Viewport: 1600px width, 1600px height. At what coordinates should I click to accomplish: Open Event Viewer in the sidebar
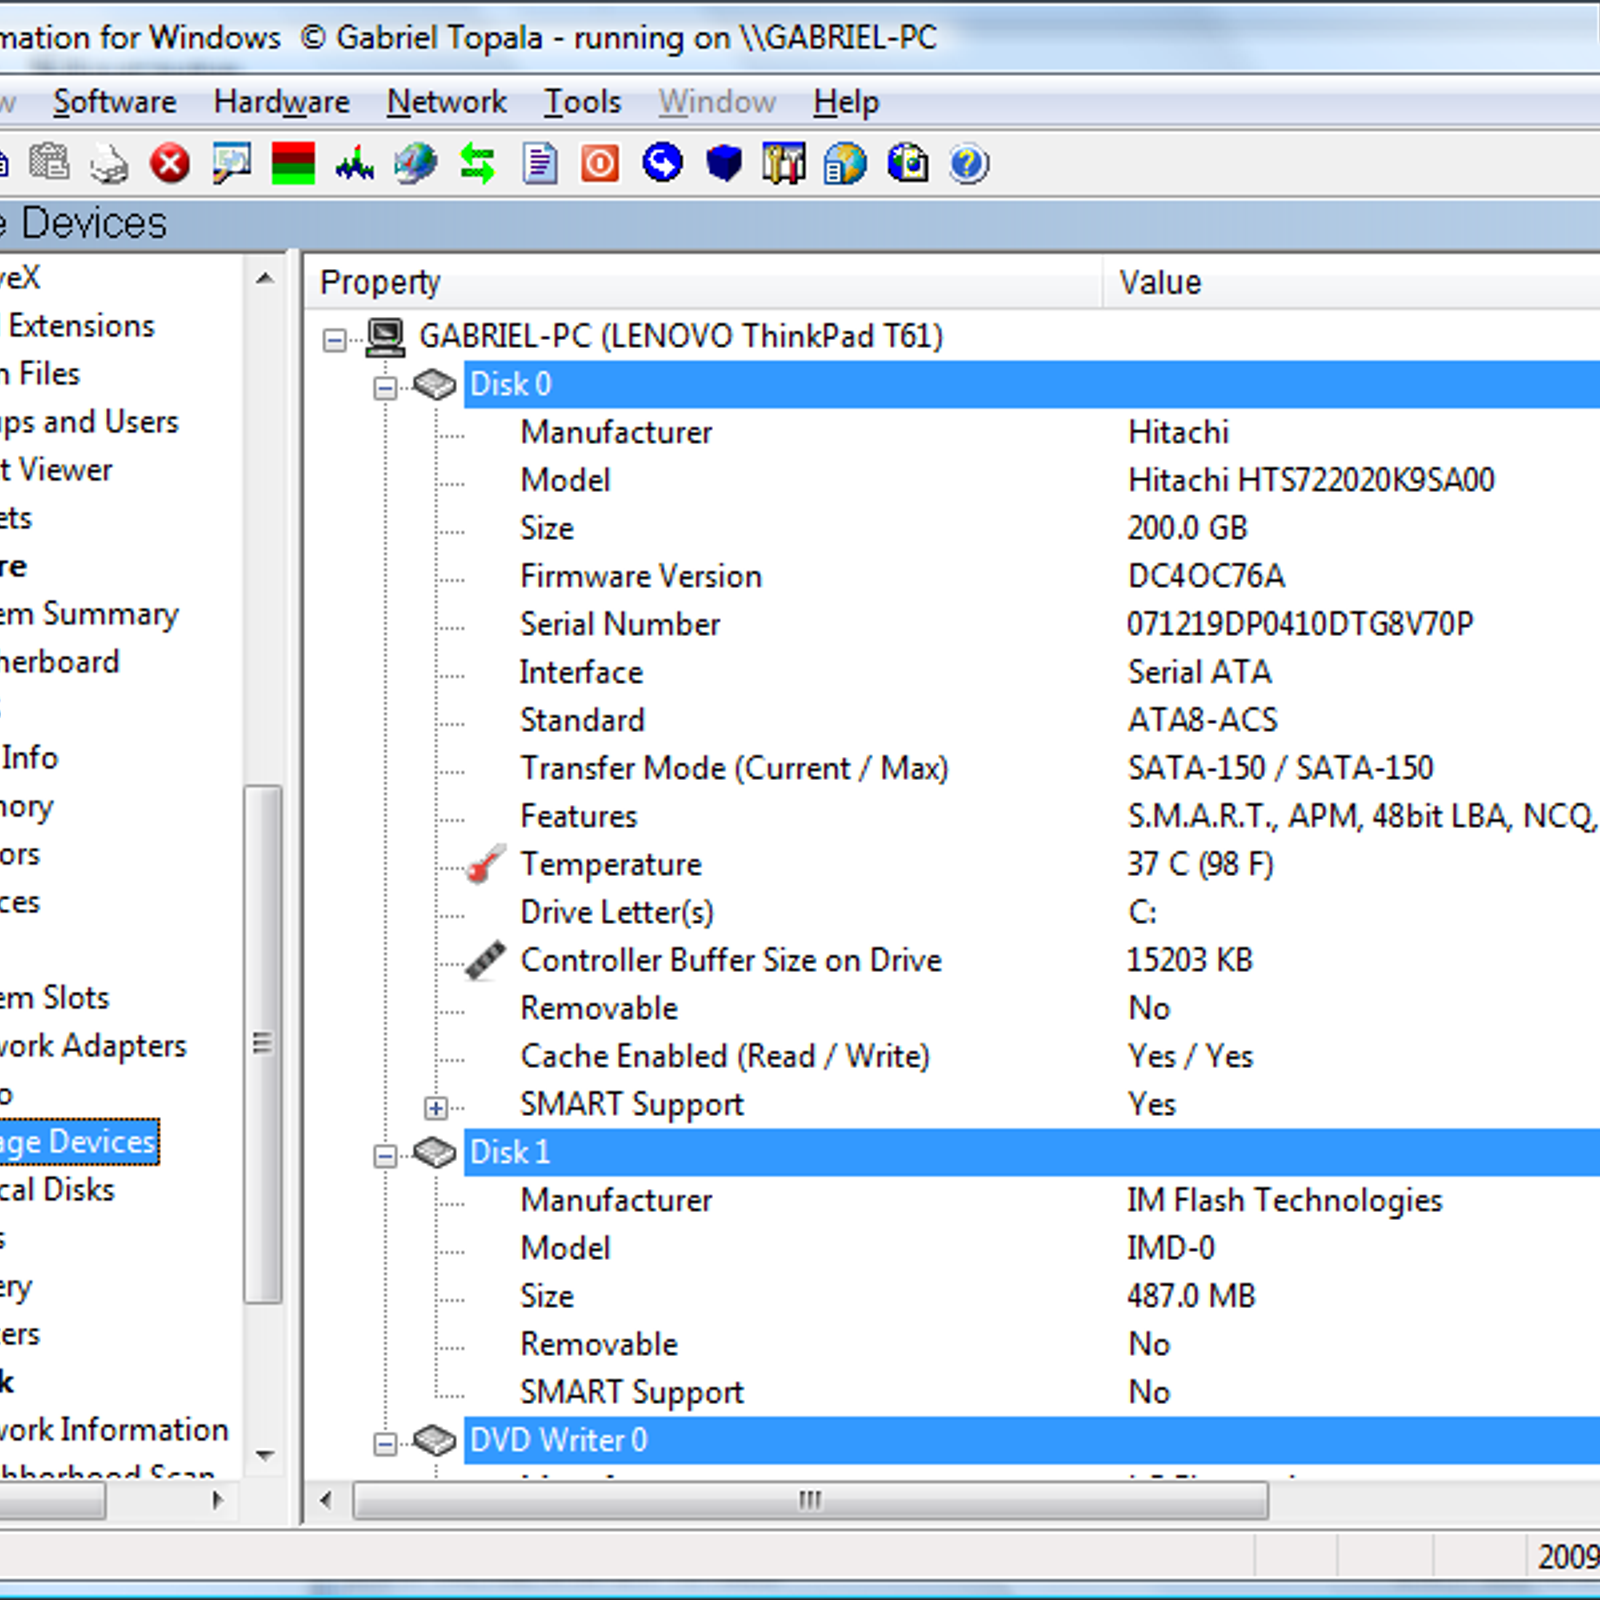coord(56,470)
